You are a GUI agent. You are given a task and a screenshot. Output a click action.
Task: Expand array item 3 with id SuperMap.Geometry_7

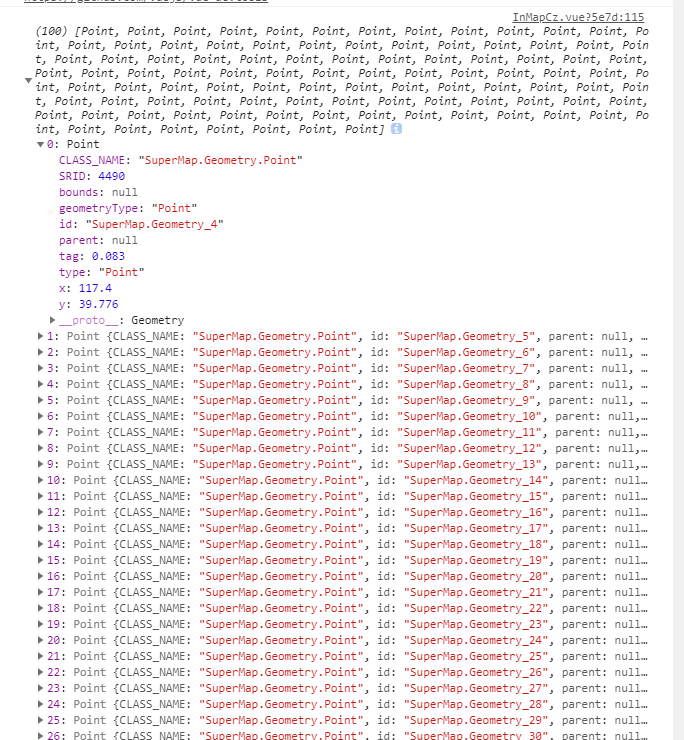point(41,368)
